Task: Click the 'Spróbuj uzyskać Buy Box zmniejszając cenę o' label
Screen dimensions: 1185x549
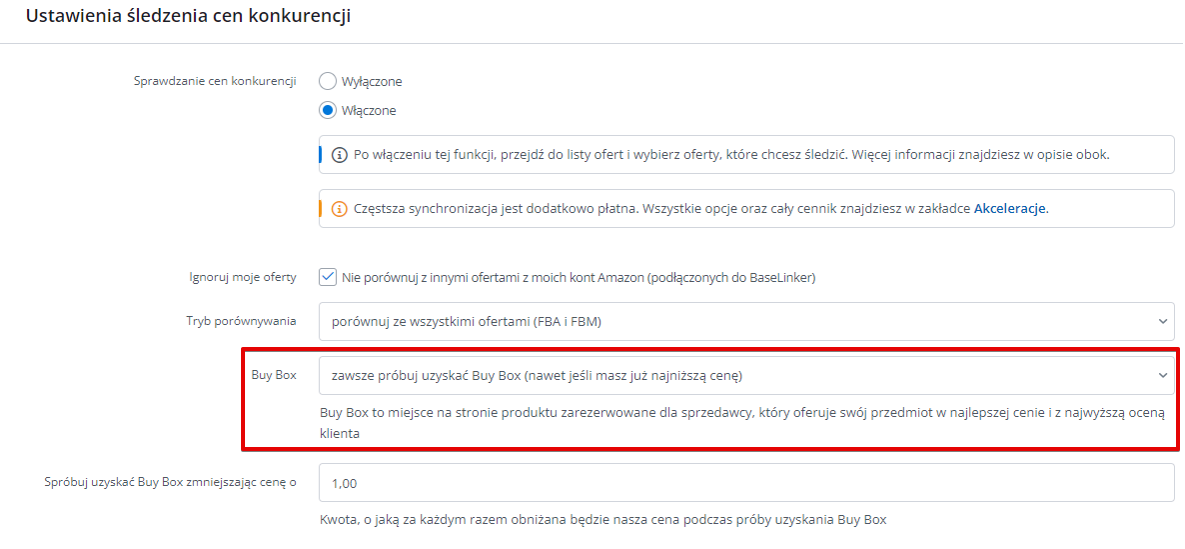Action: pyautogui.click(x=170, y=483)
